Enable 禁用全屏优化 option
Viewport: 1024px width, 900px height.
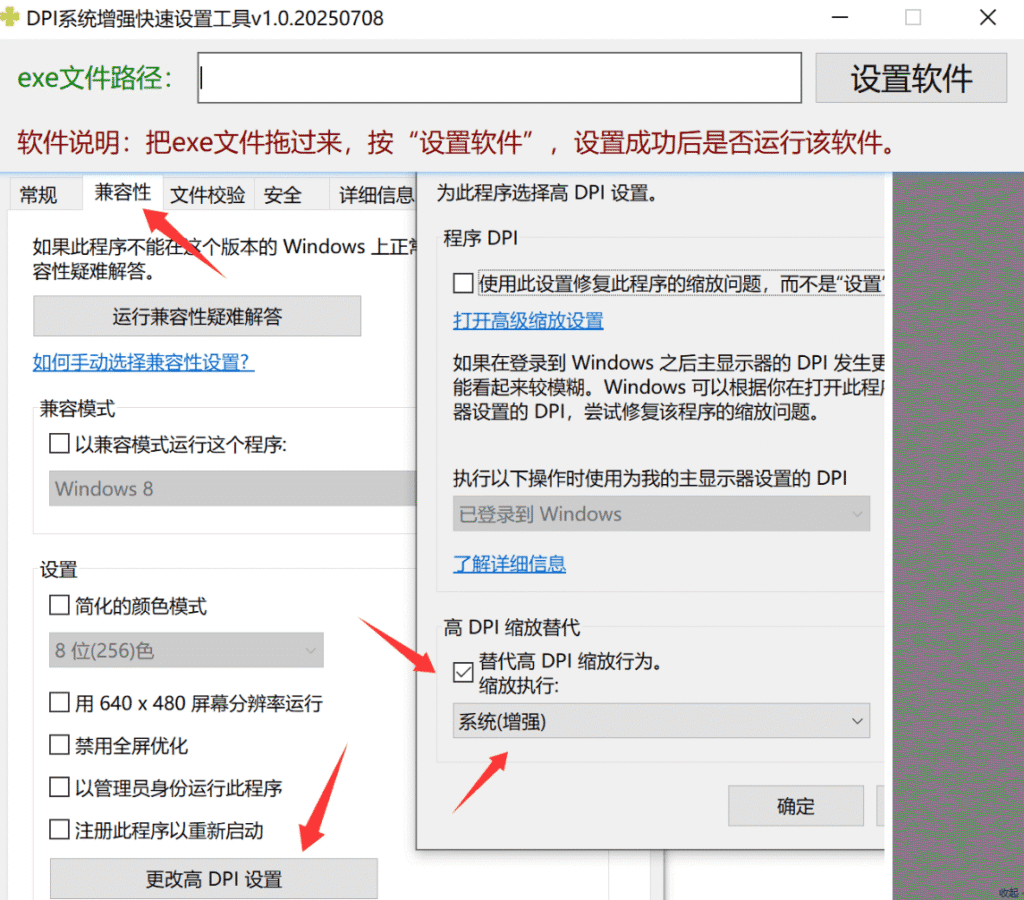tap(58, 744)
